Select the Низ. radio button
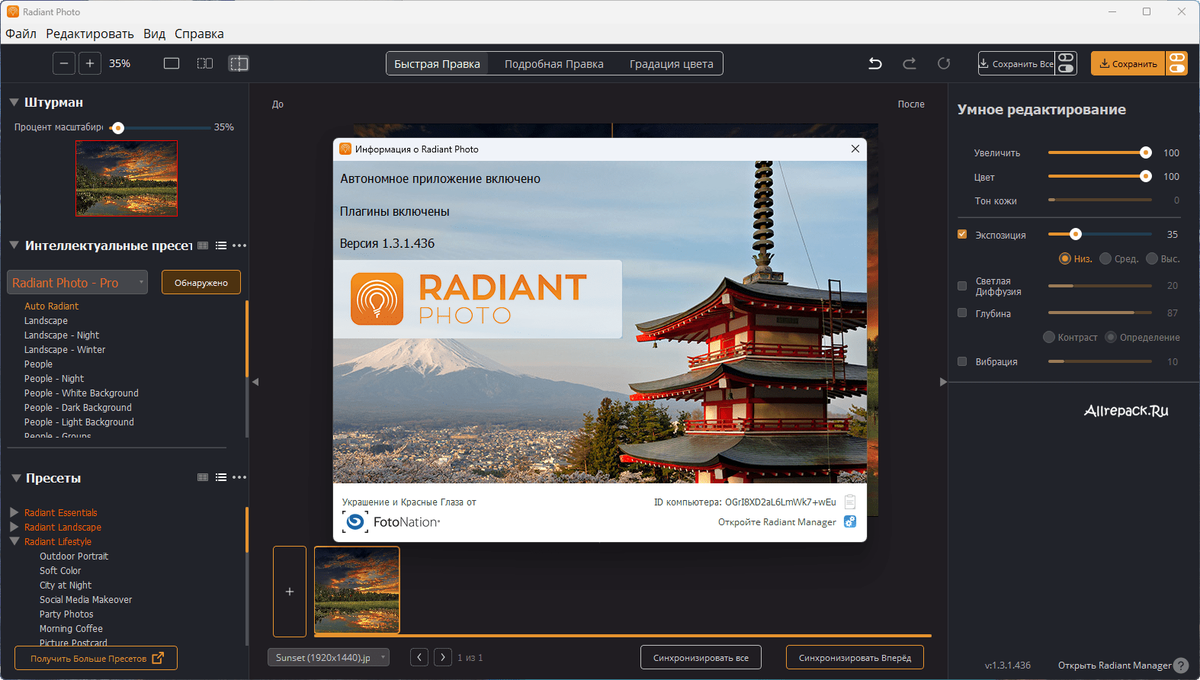This screenshot has width=1200, height=680. [1065, 259]
